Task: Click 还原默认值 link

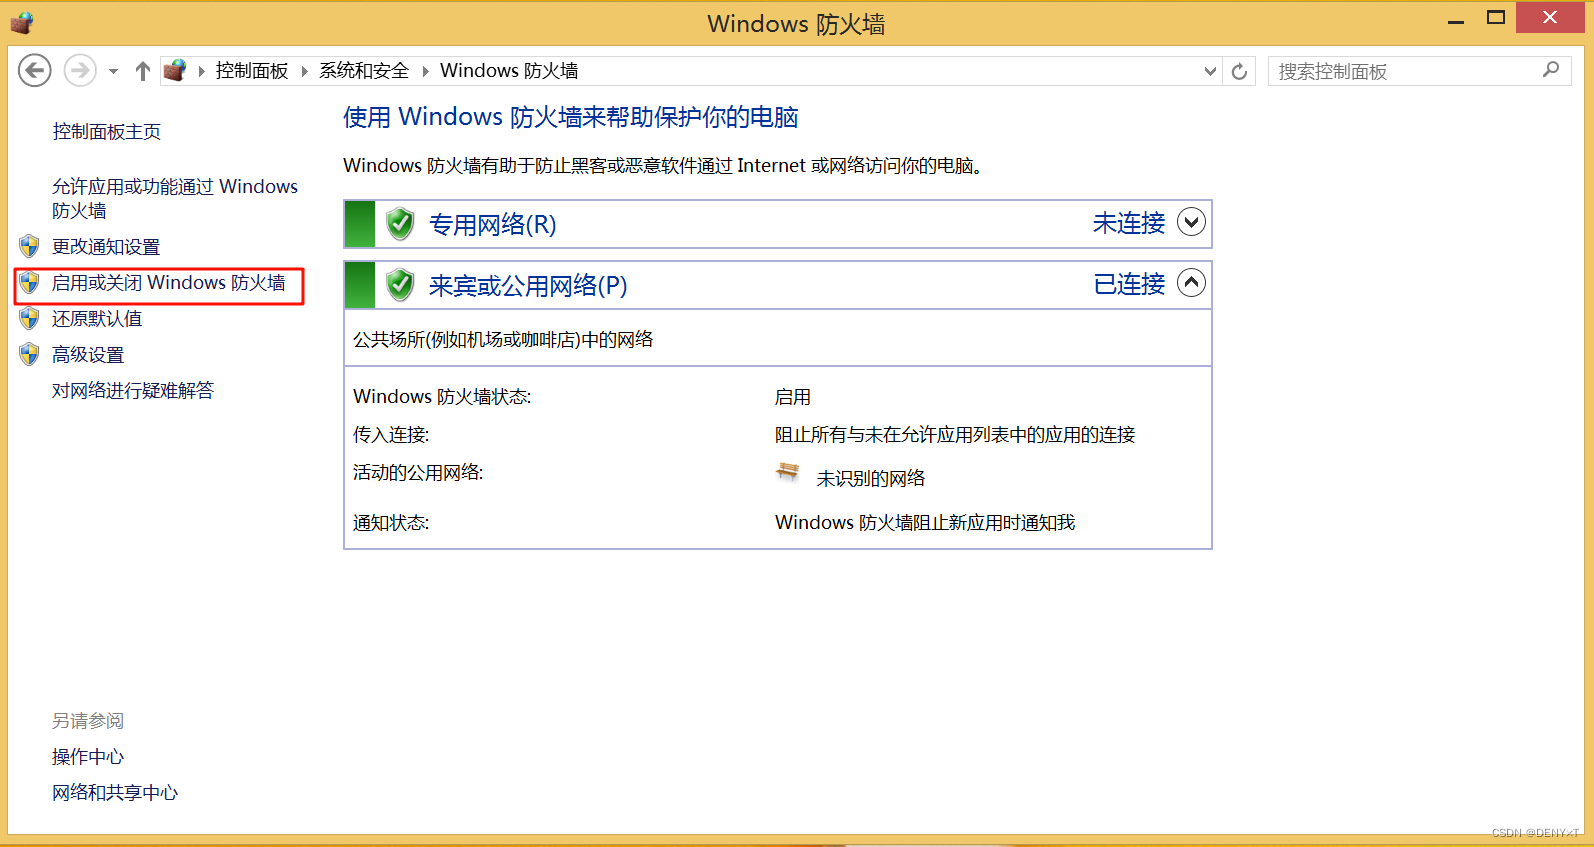Action: tap(97, 319)
